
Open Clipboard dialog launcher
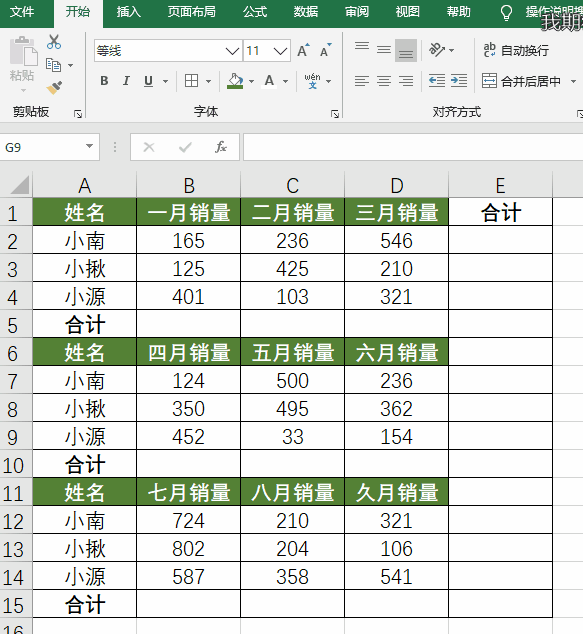coord(78,114)
